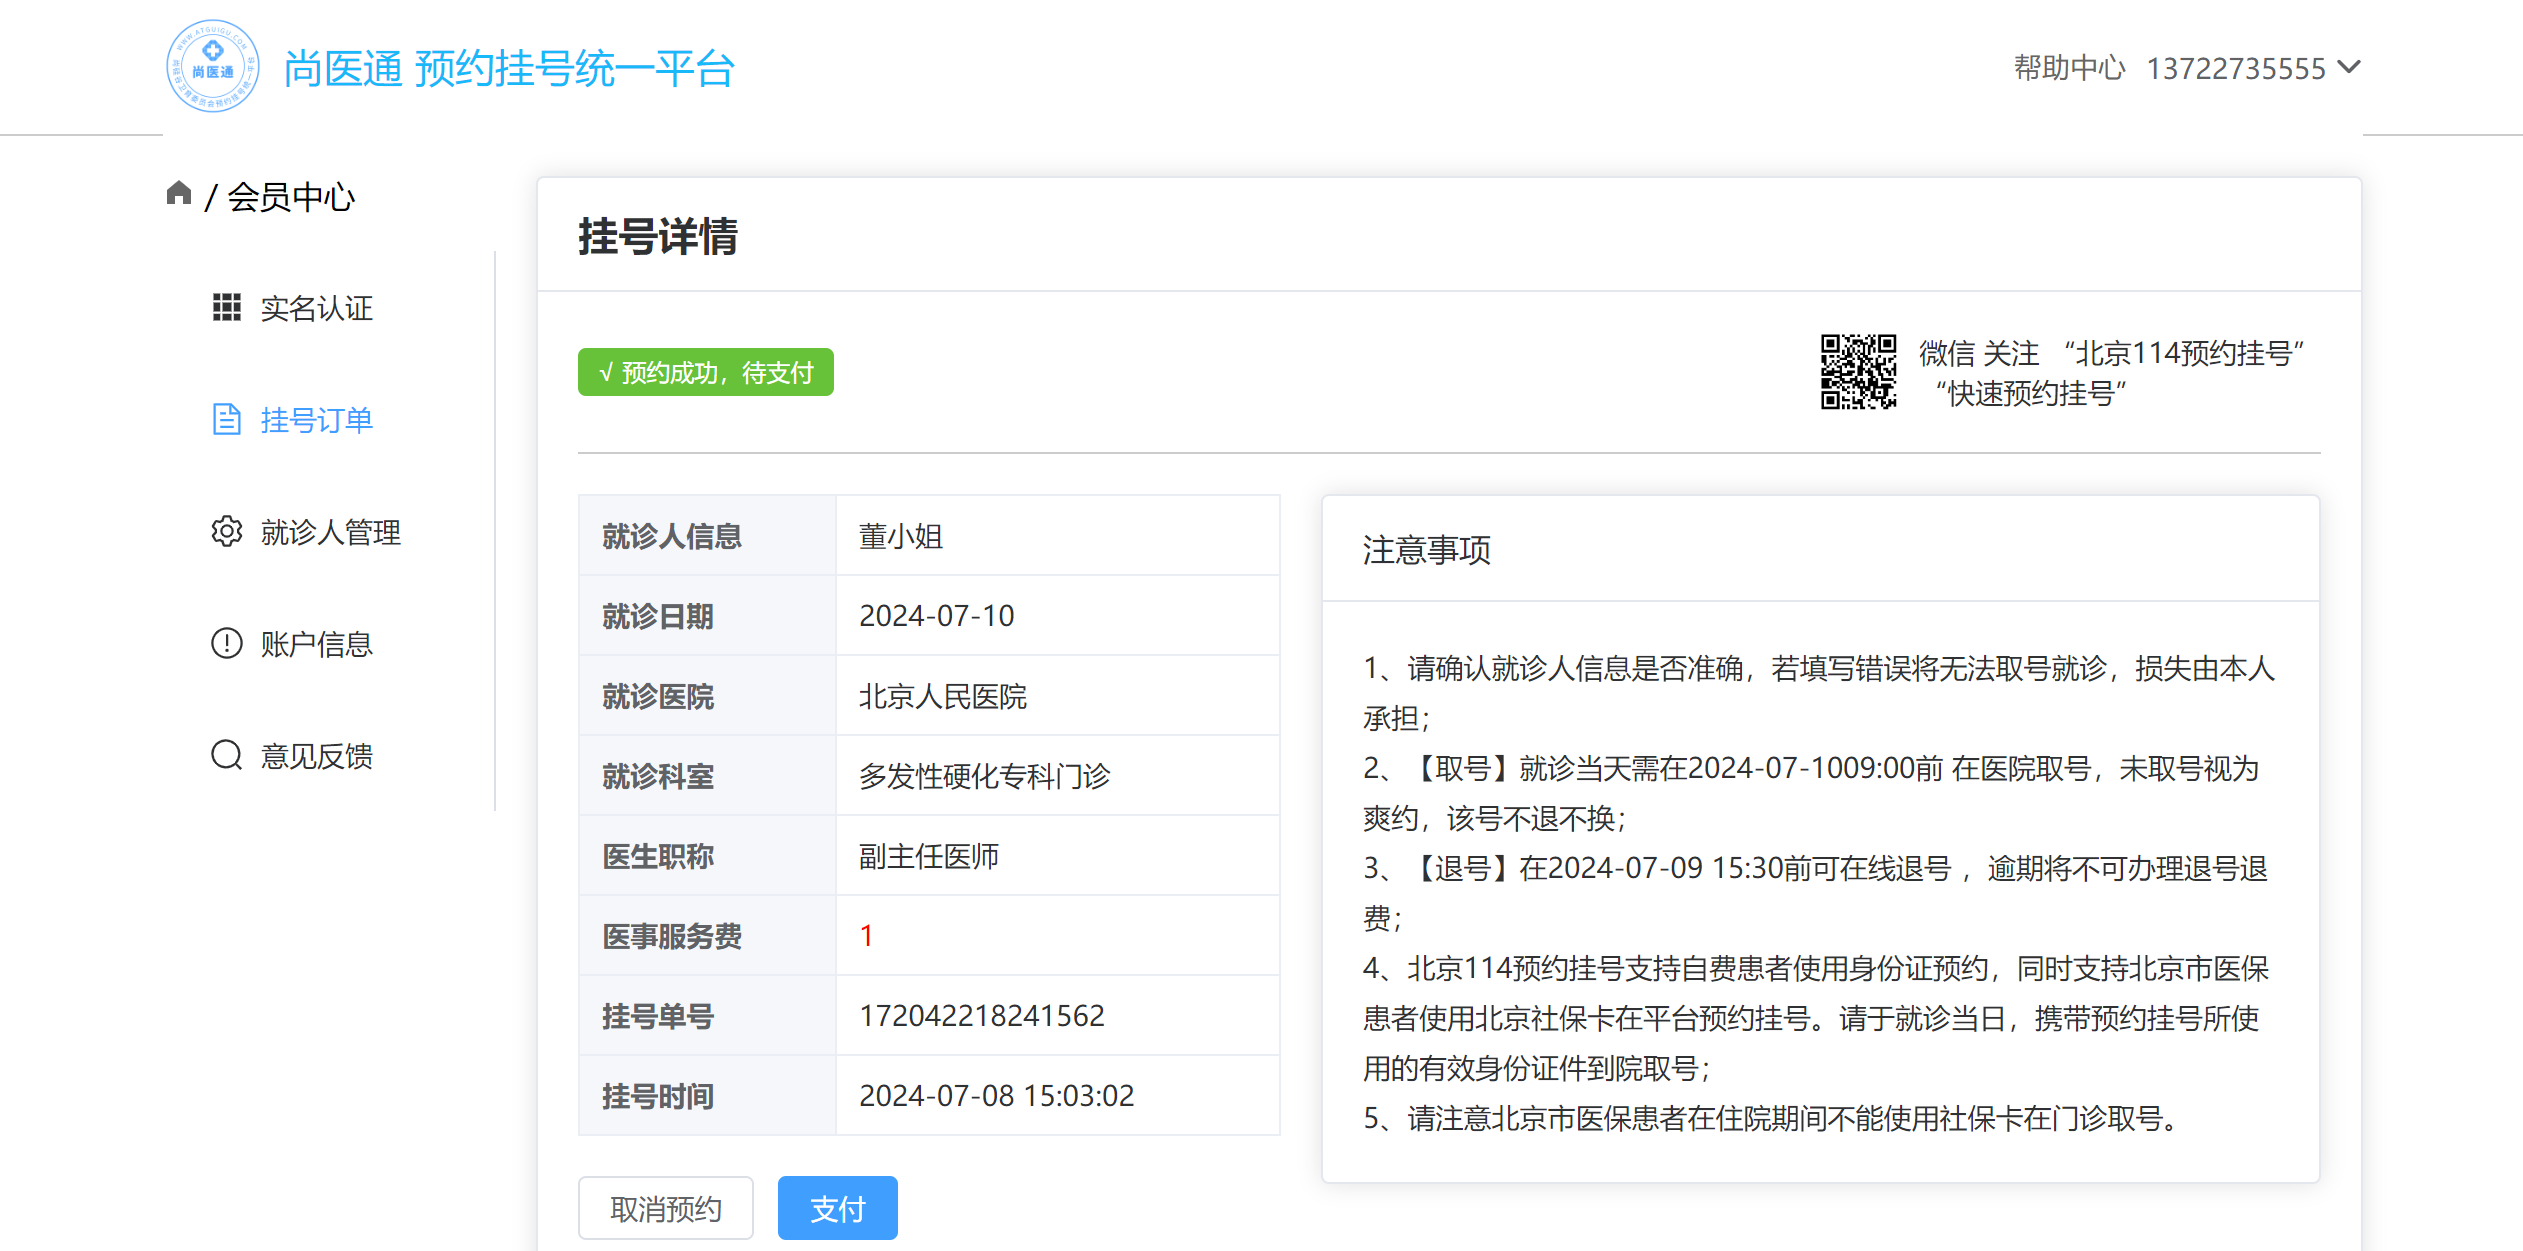
Task: Click doctor title 副主任医师
Action: pyautogui.click(x=929, y=856)
